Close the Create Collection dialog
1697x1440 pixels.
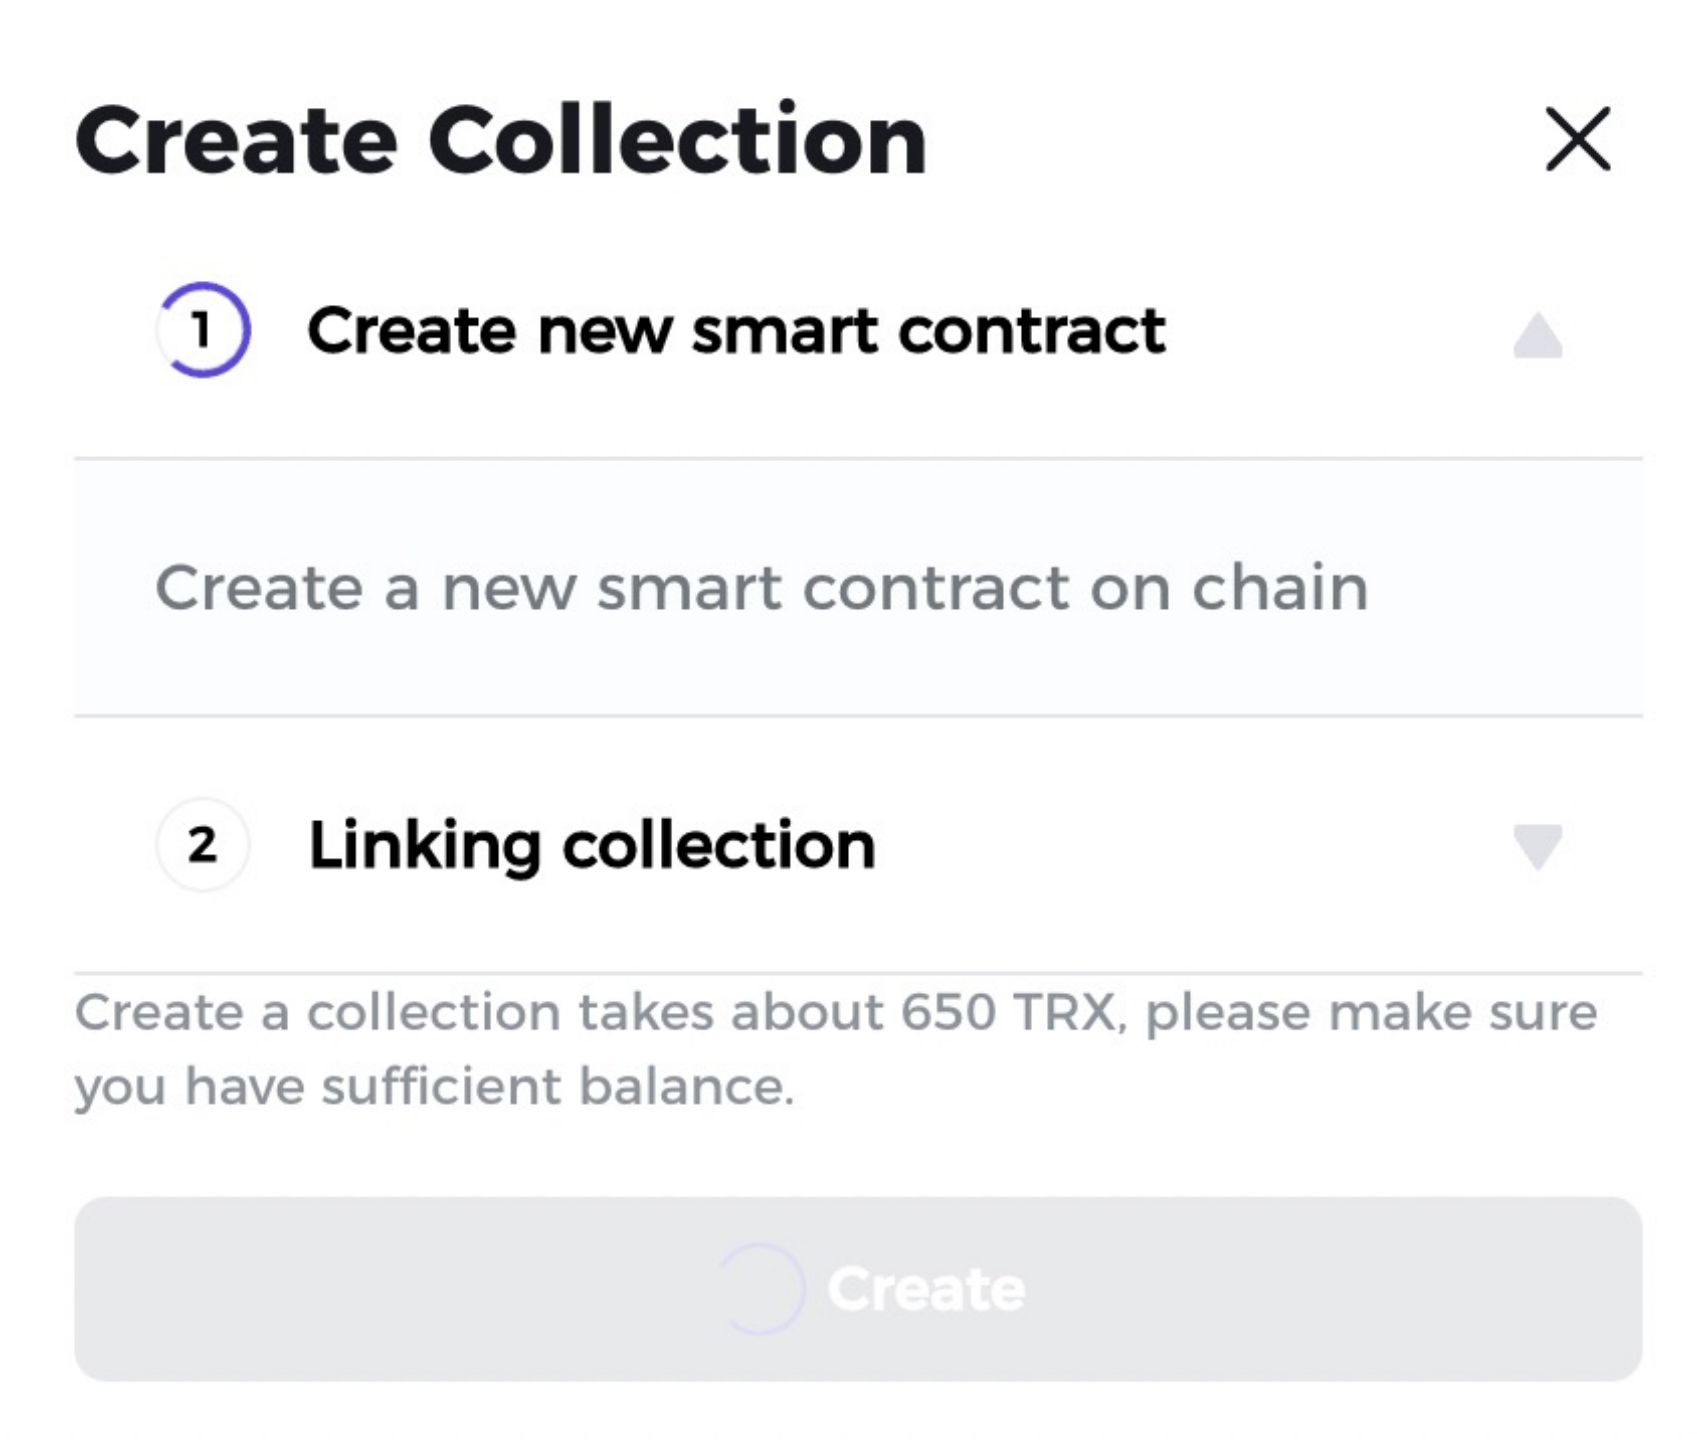point(1577,140)
